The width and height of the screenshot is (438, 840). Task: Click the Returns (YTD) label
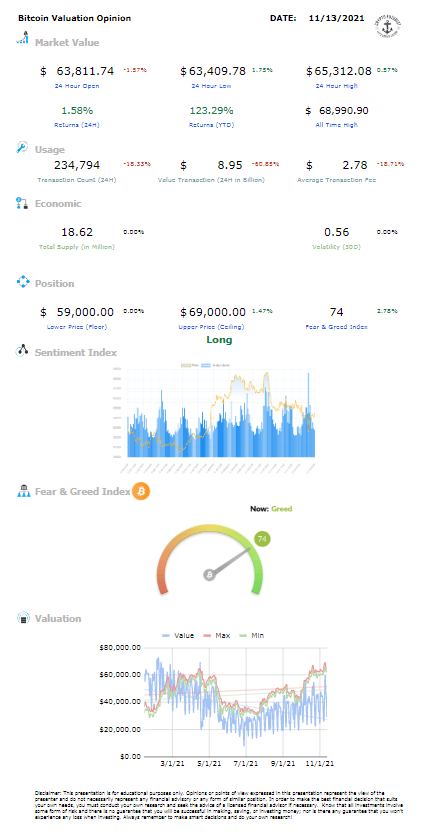point(212,125)
